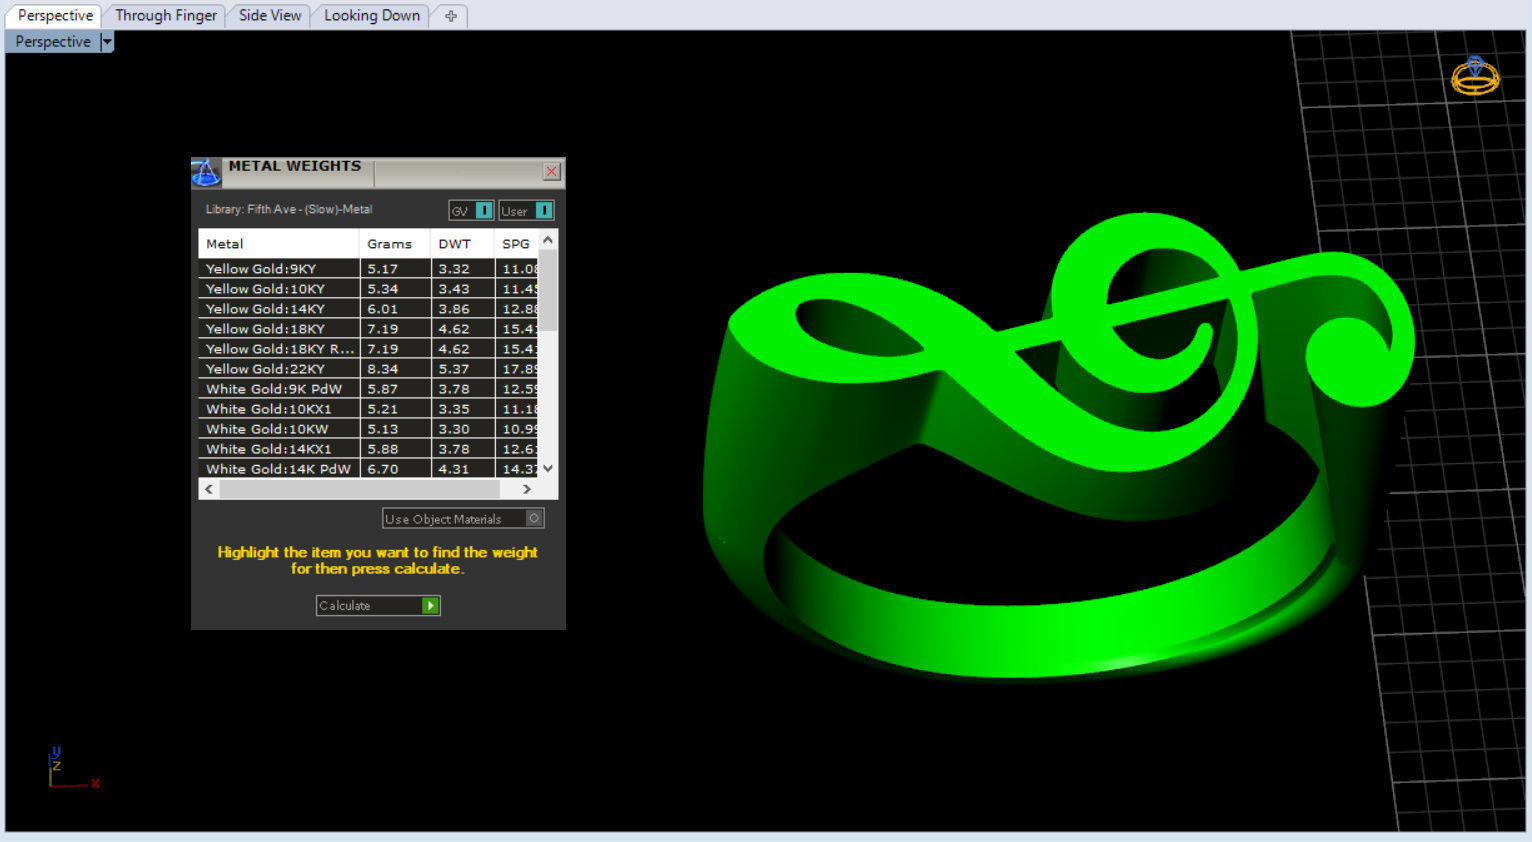This screenshot has width=1532, height=842.
Task: Click the 4.31 DWT value
Action: [454, 469]
